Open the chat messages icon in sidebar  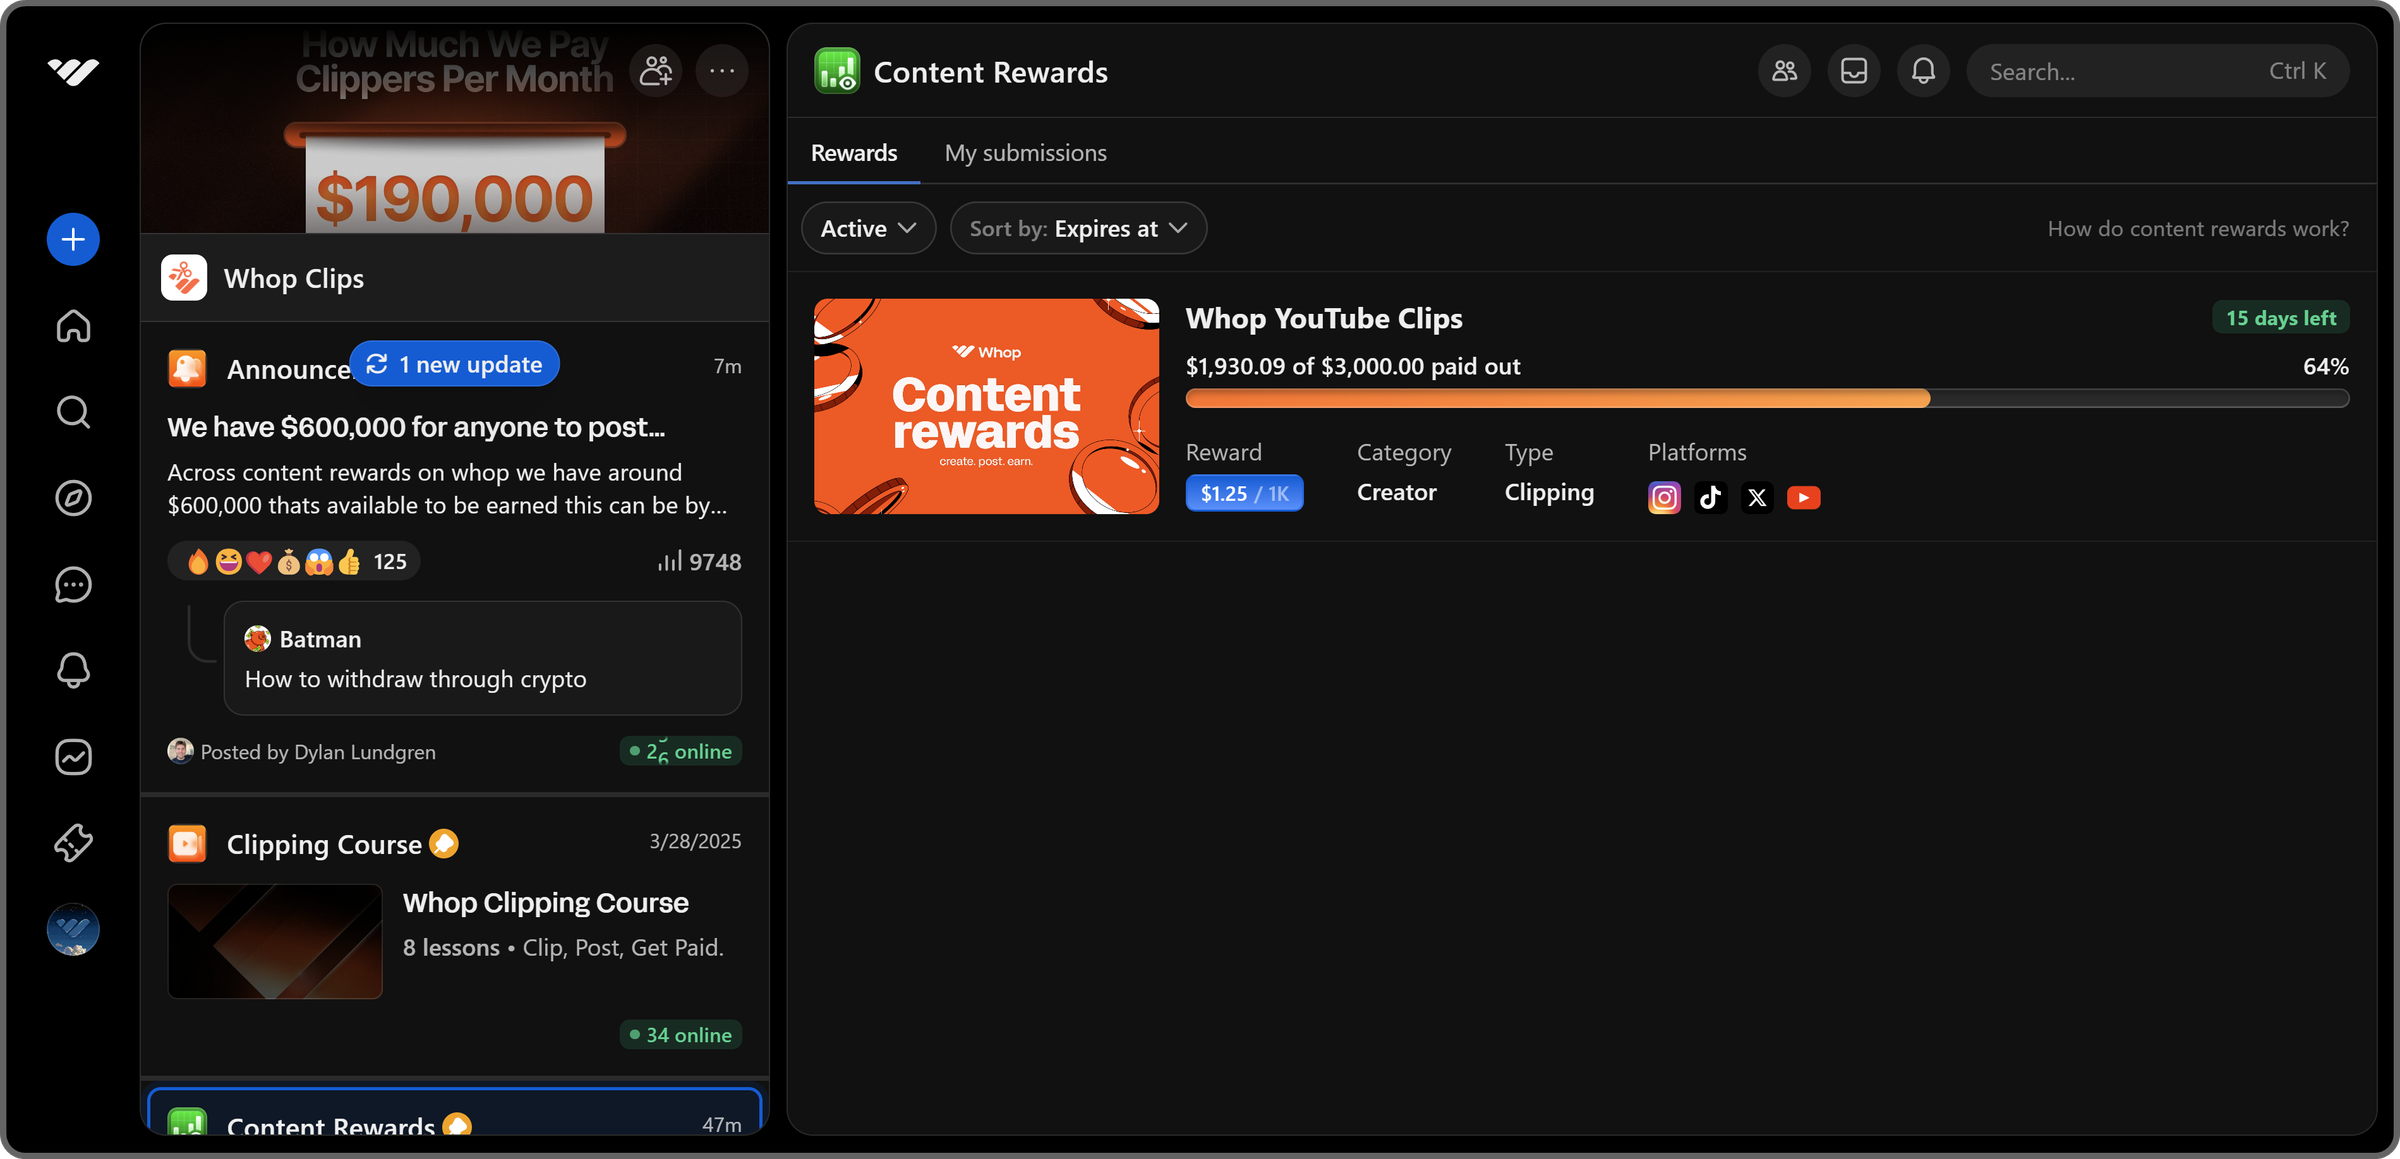(x=72, y=585)
